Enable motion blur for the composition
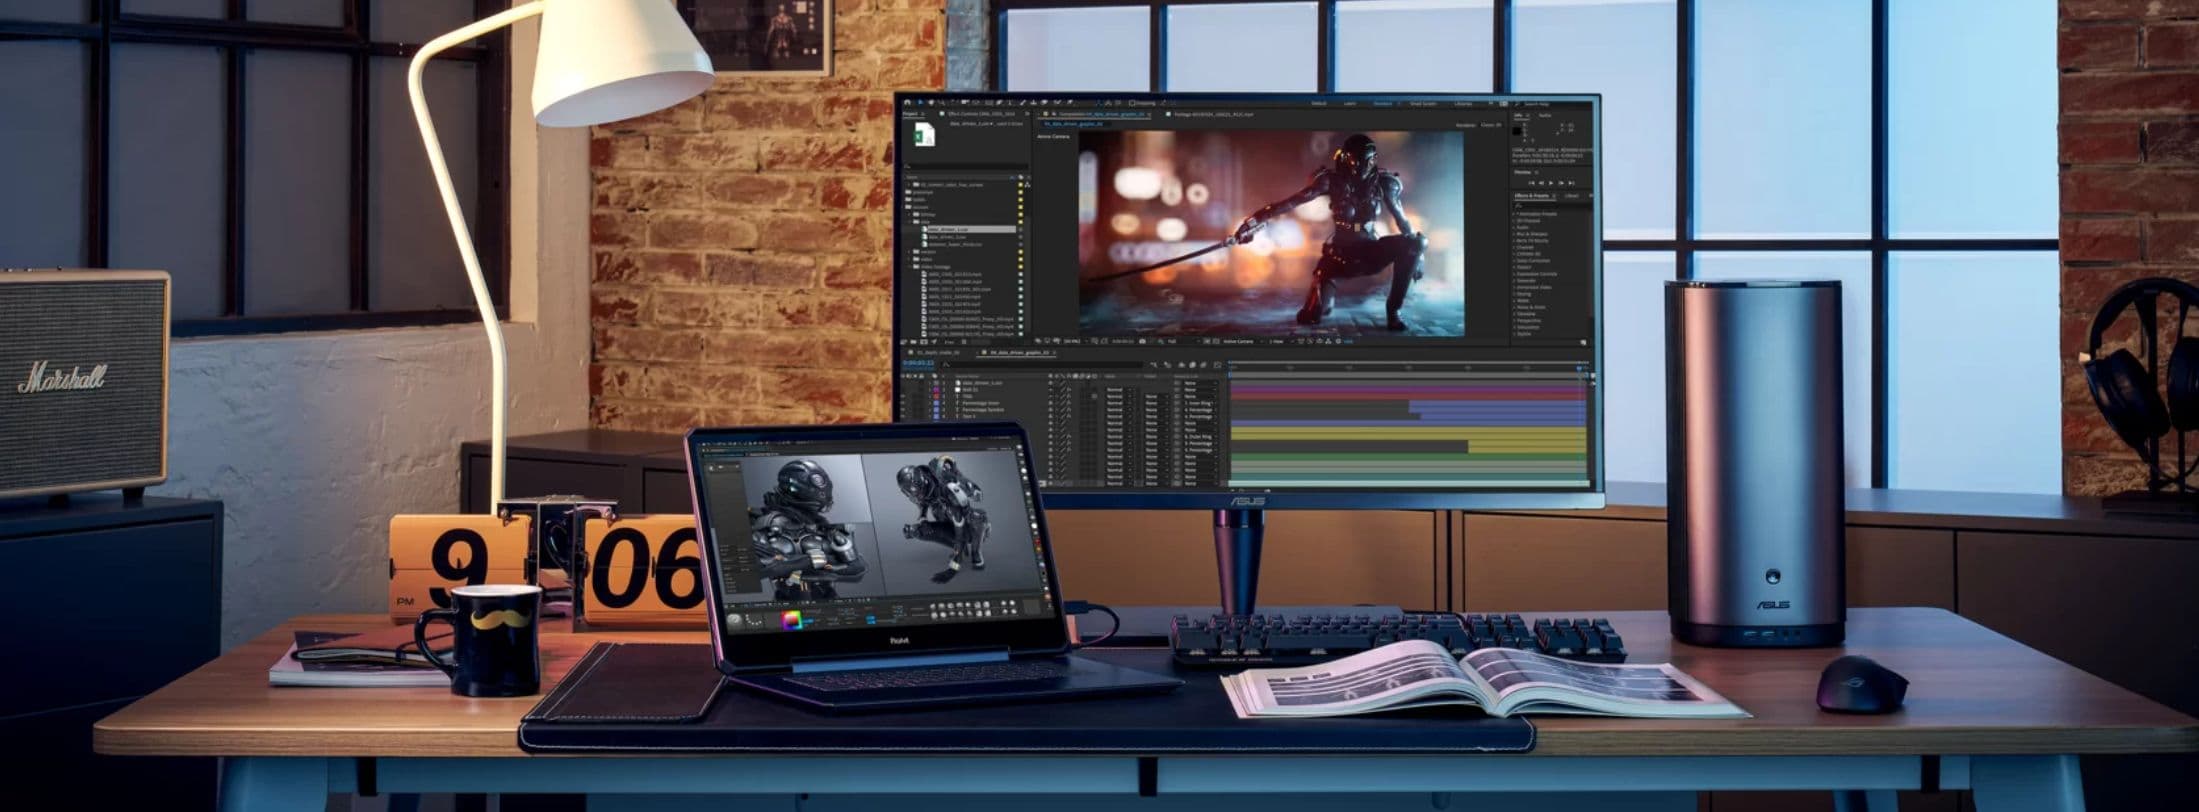The height and width of the screenshot is (812, 2199). pyautogui.click(x=1204, y=365)
